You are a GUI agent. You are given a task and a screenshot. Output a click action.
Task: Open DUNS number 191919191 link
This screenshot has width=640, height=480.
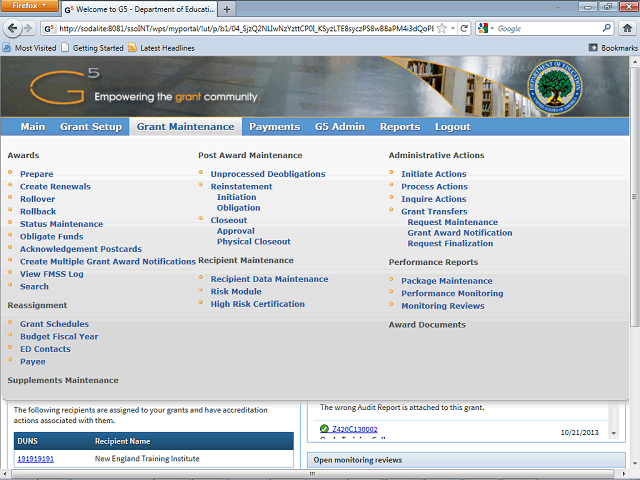pyautogui.click(x=36, y=459)
